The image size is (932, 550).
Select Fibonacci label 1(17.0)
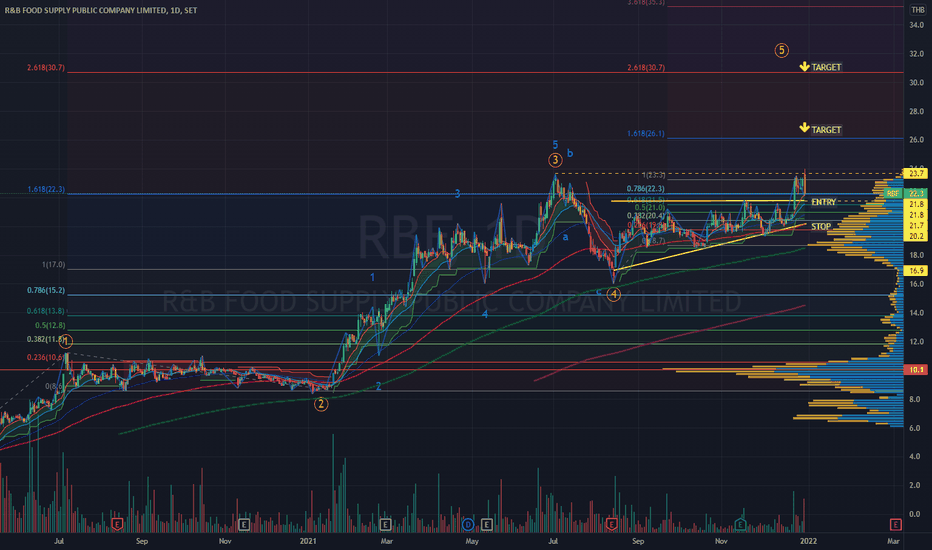click(53, 265)
